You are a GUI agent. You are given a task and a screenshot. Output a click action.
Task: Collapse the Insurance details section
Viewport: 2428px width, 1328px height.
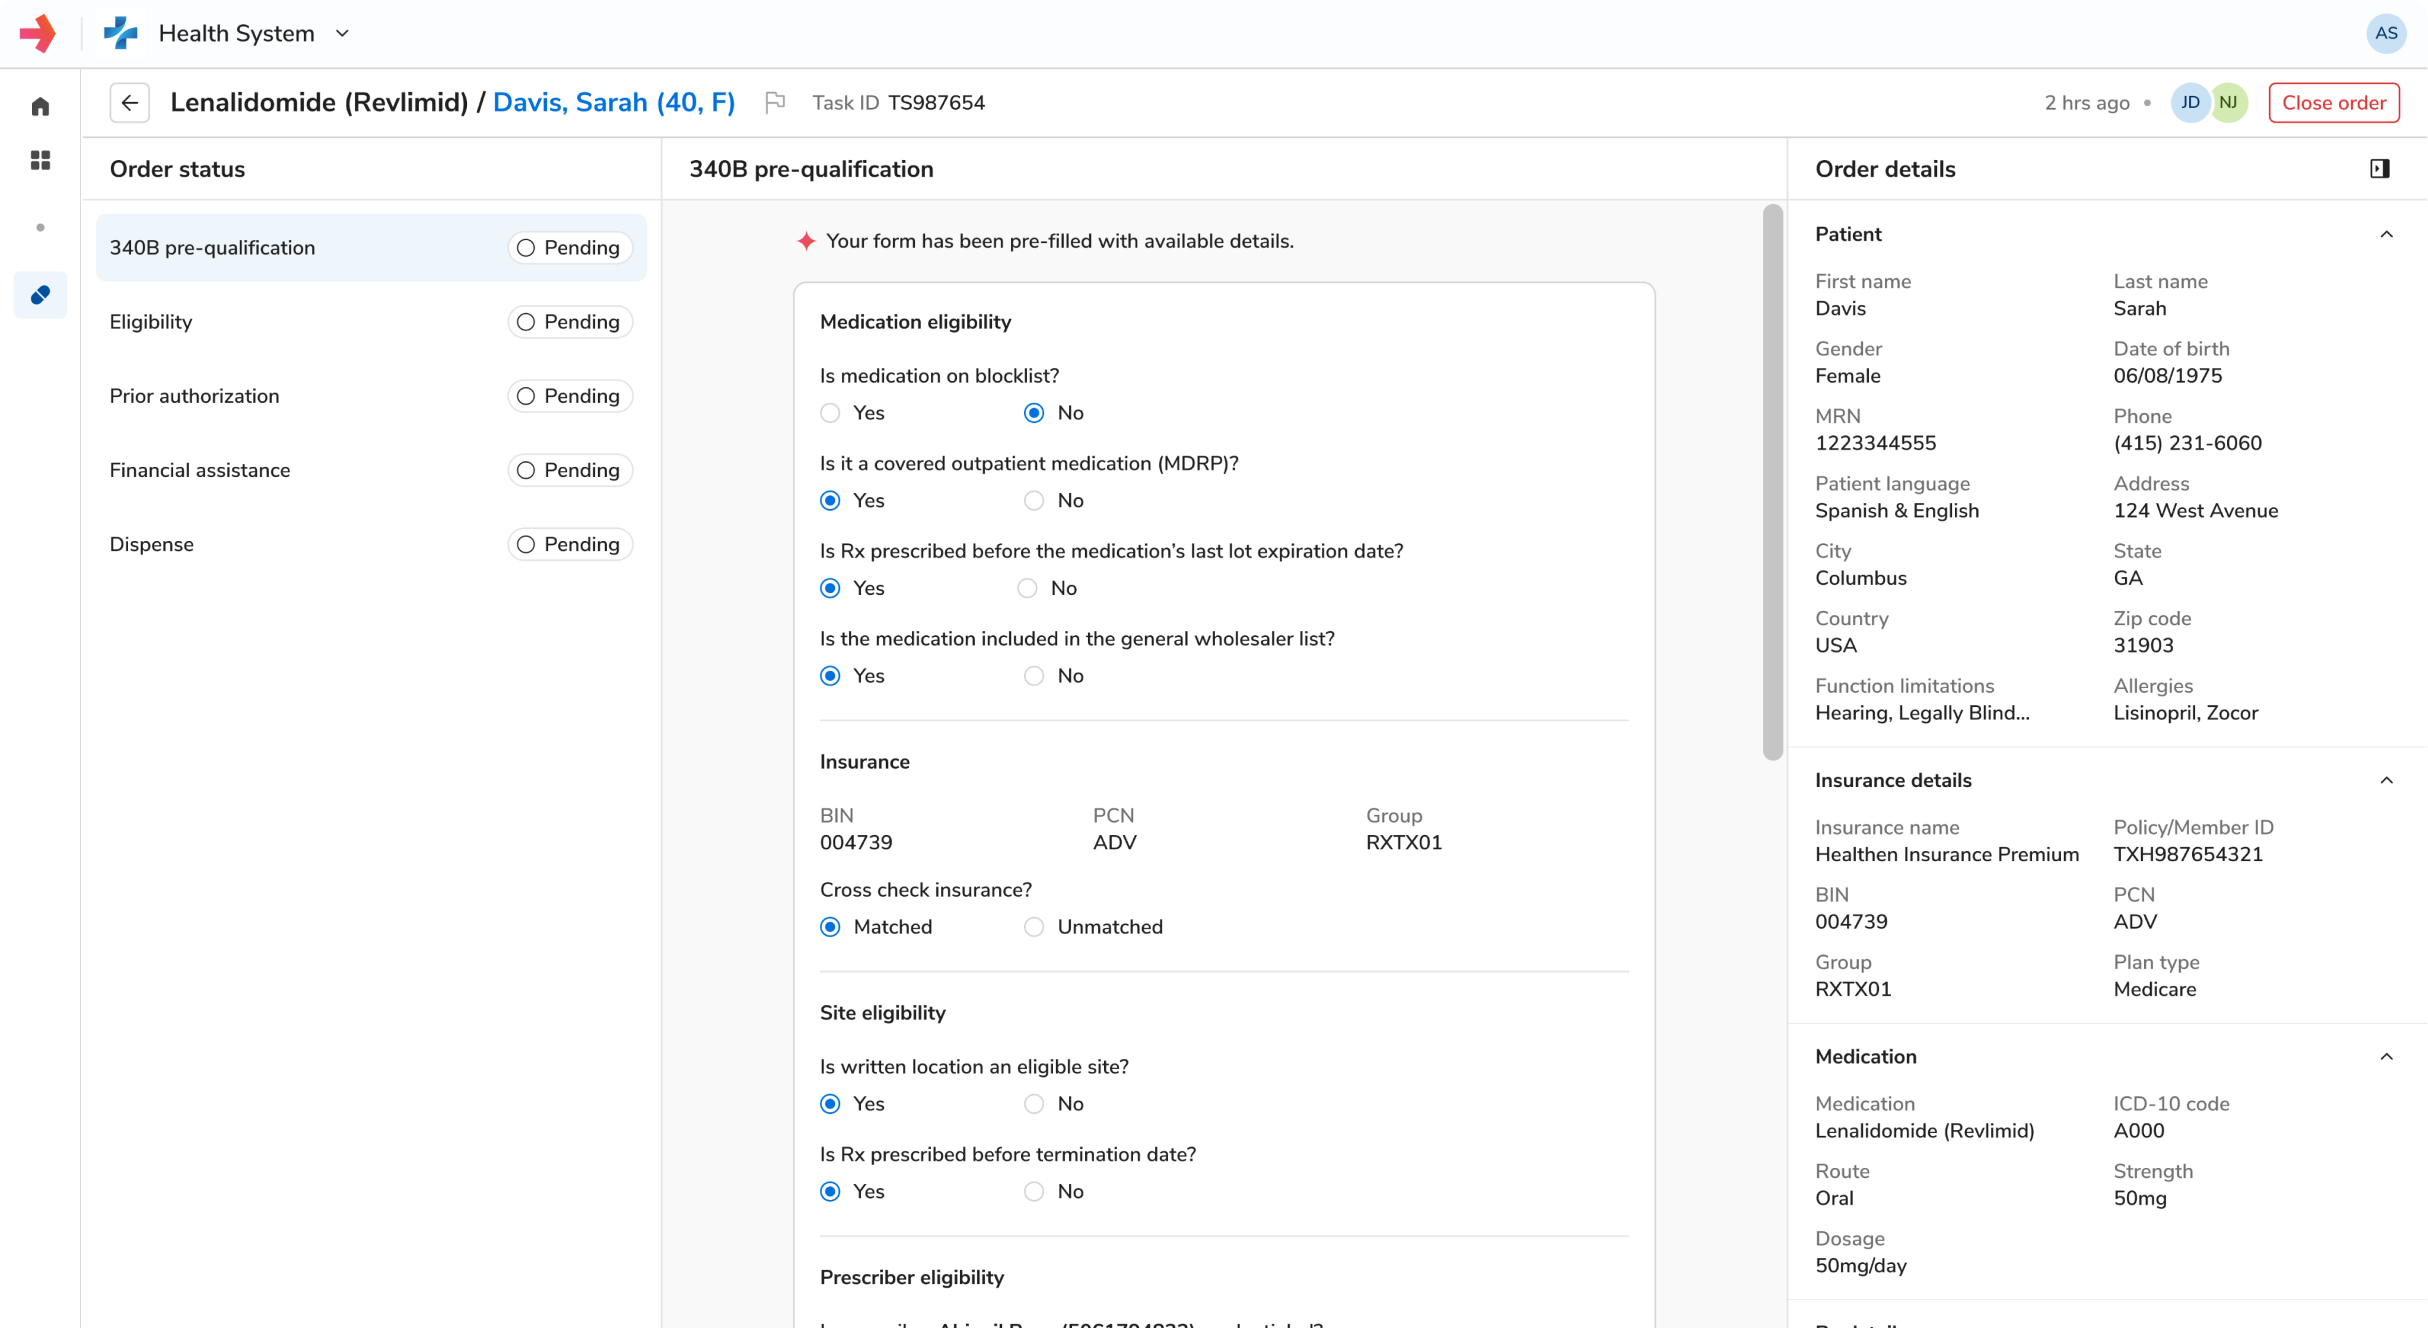click(x=2386, y=780)
